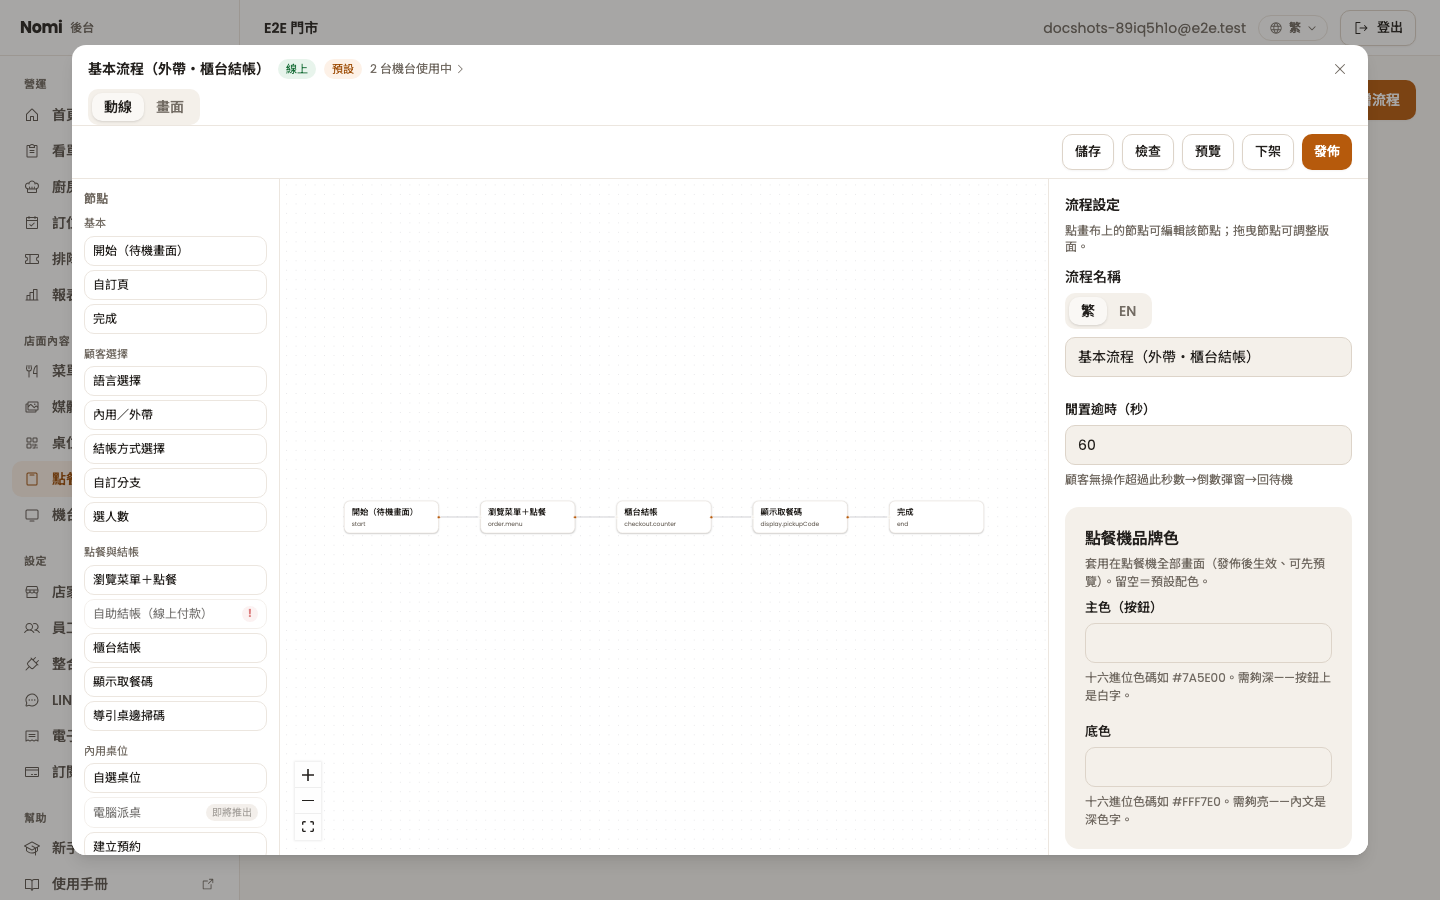Switch to the 畫面 tab
The height and width of the screenshot is (900, 1440).
pyautogui.click(x=170, y=107)
